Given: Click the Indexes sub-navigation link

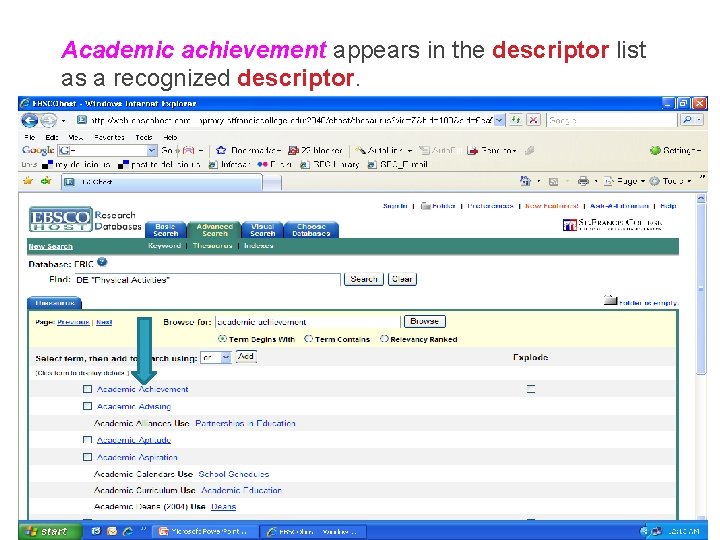Looking at the screenshot, I should point(259,246).
